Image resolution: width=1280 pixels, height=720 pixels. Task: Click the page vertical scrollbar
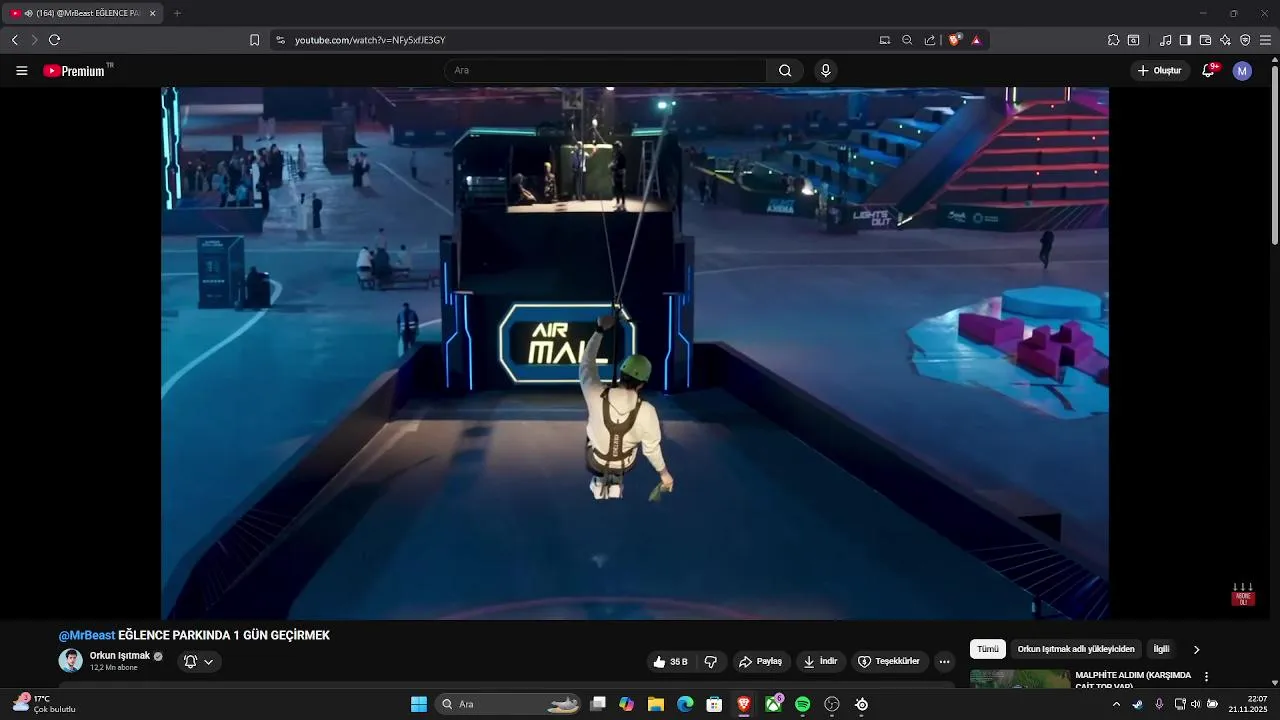(1274, 154)
